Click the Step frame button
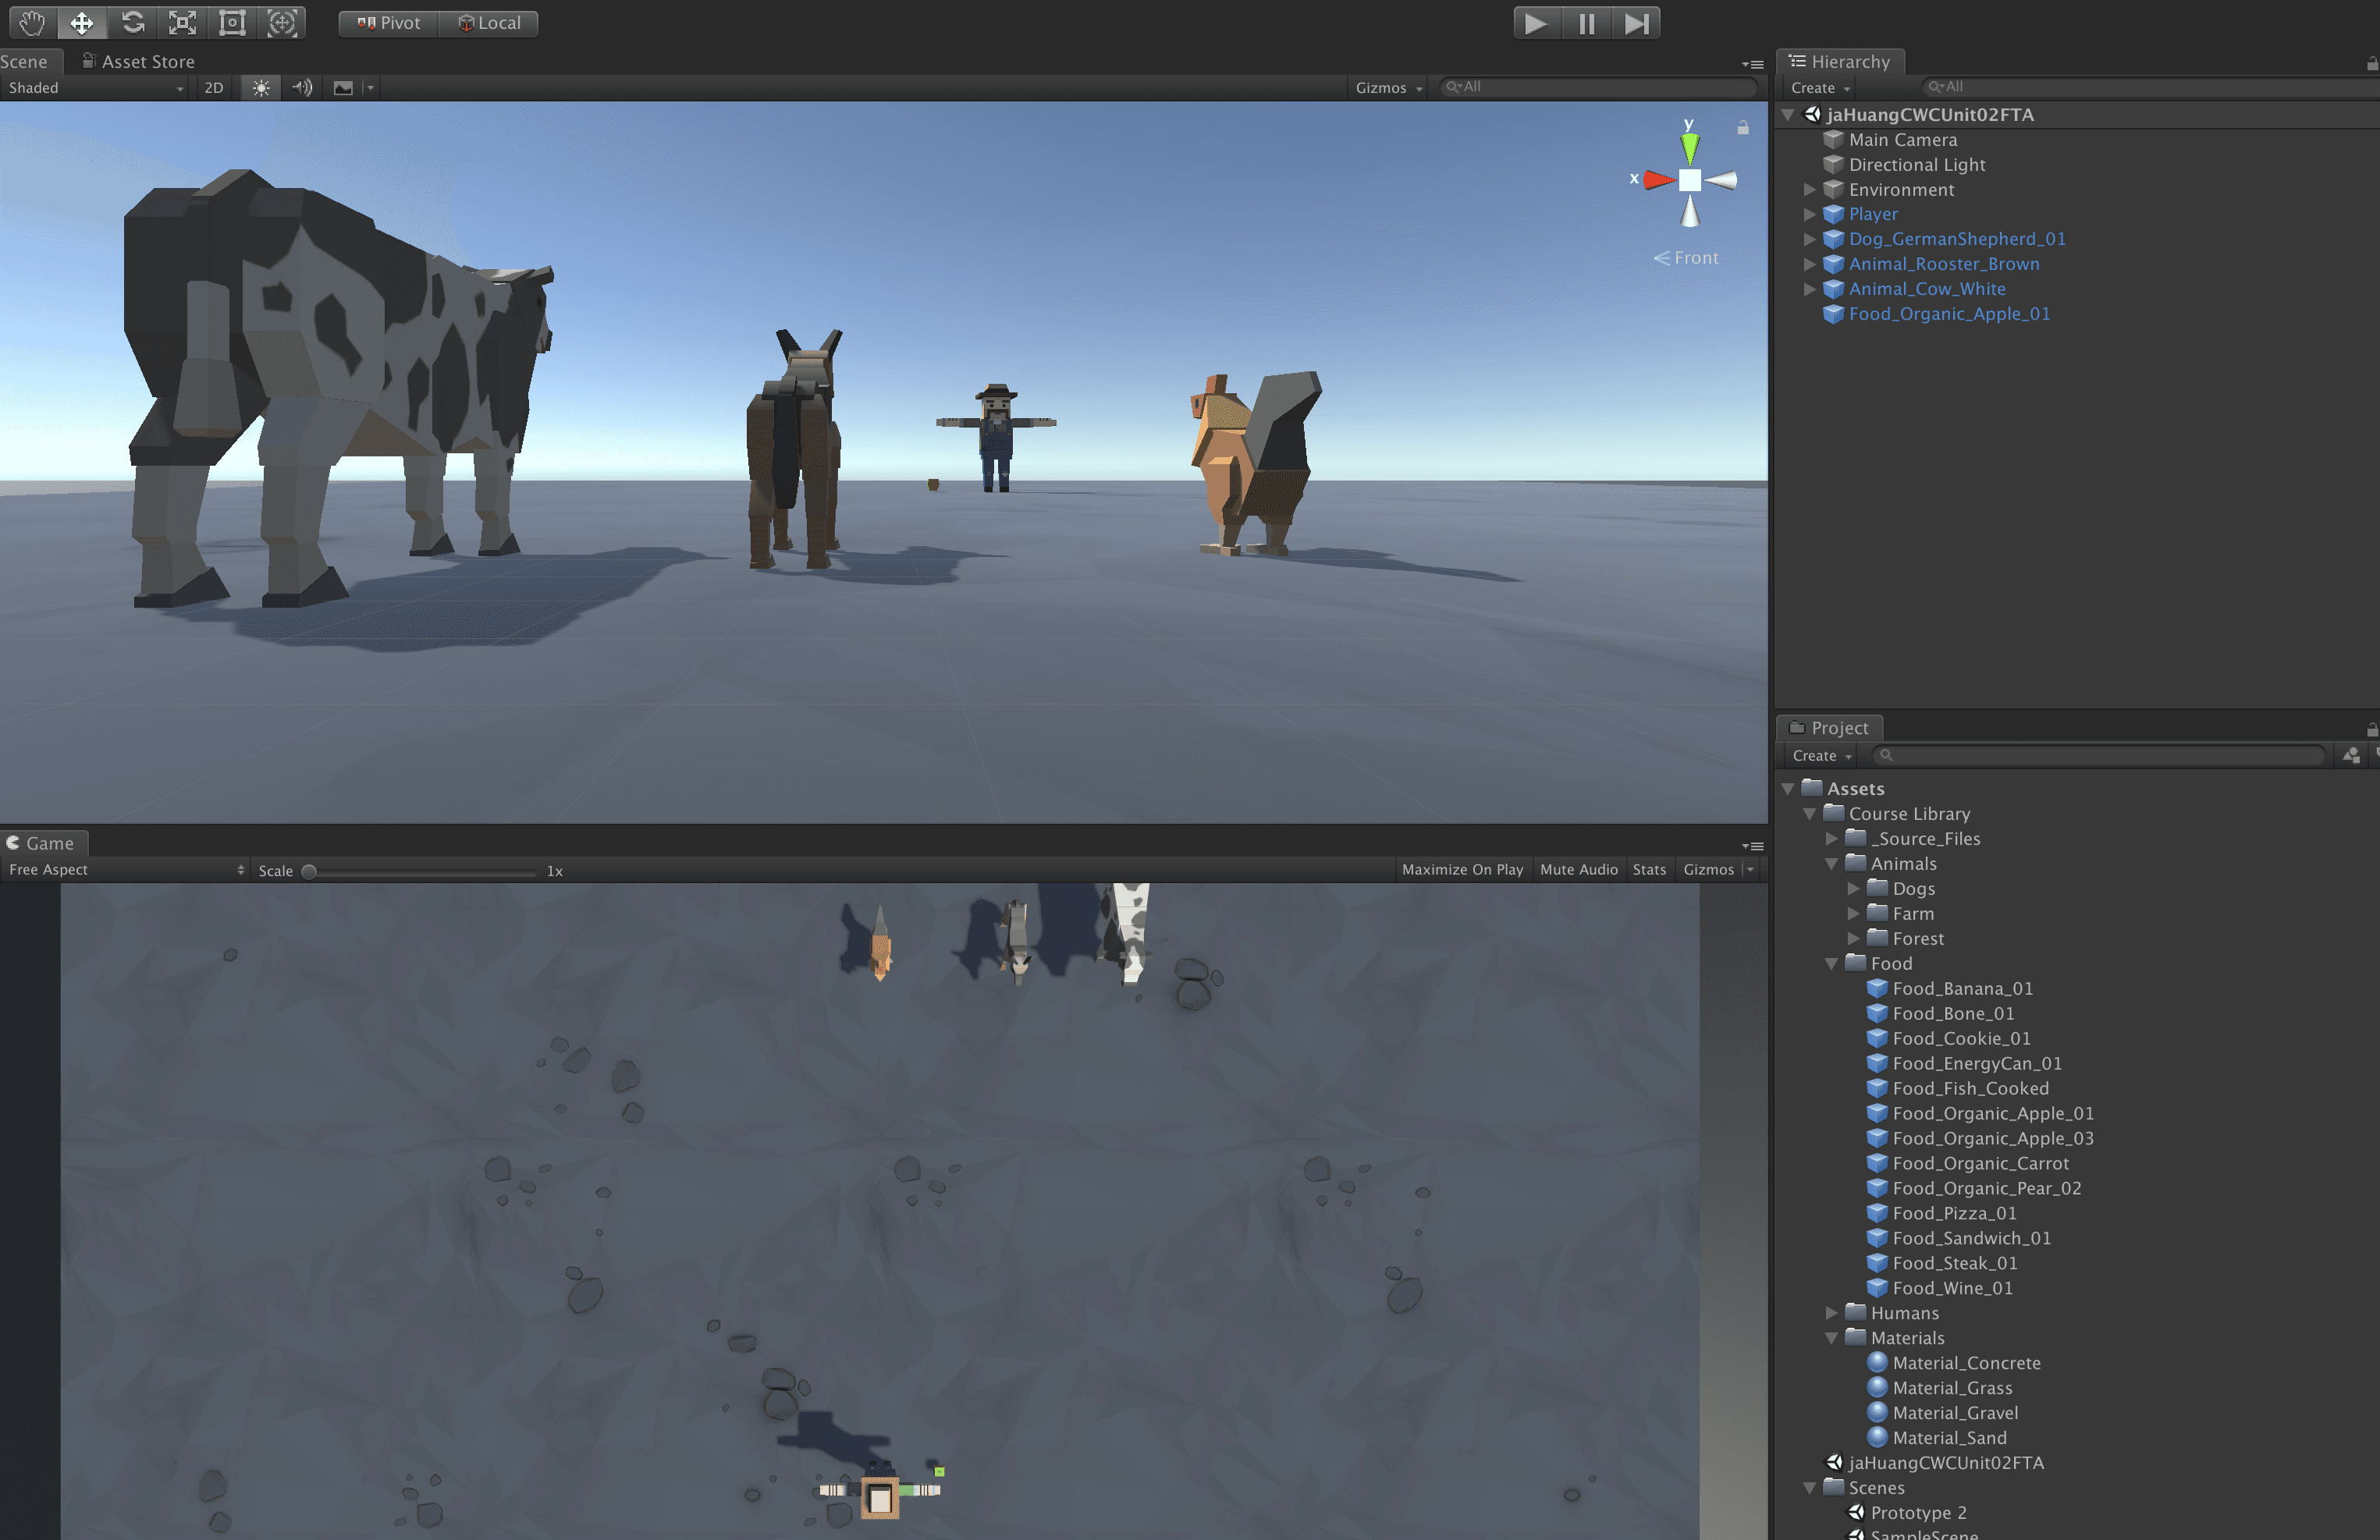The width and height of the screenshot is (2380, 1540). (x=1636, y=23)
